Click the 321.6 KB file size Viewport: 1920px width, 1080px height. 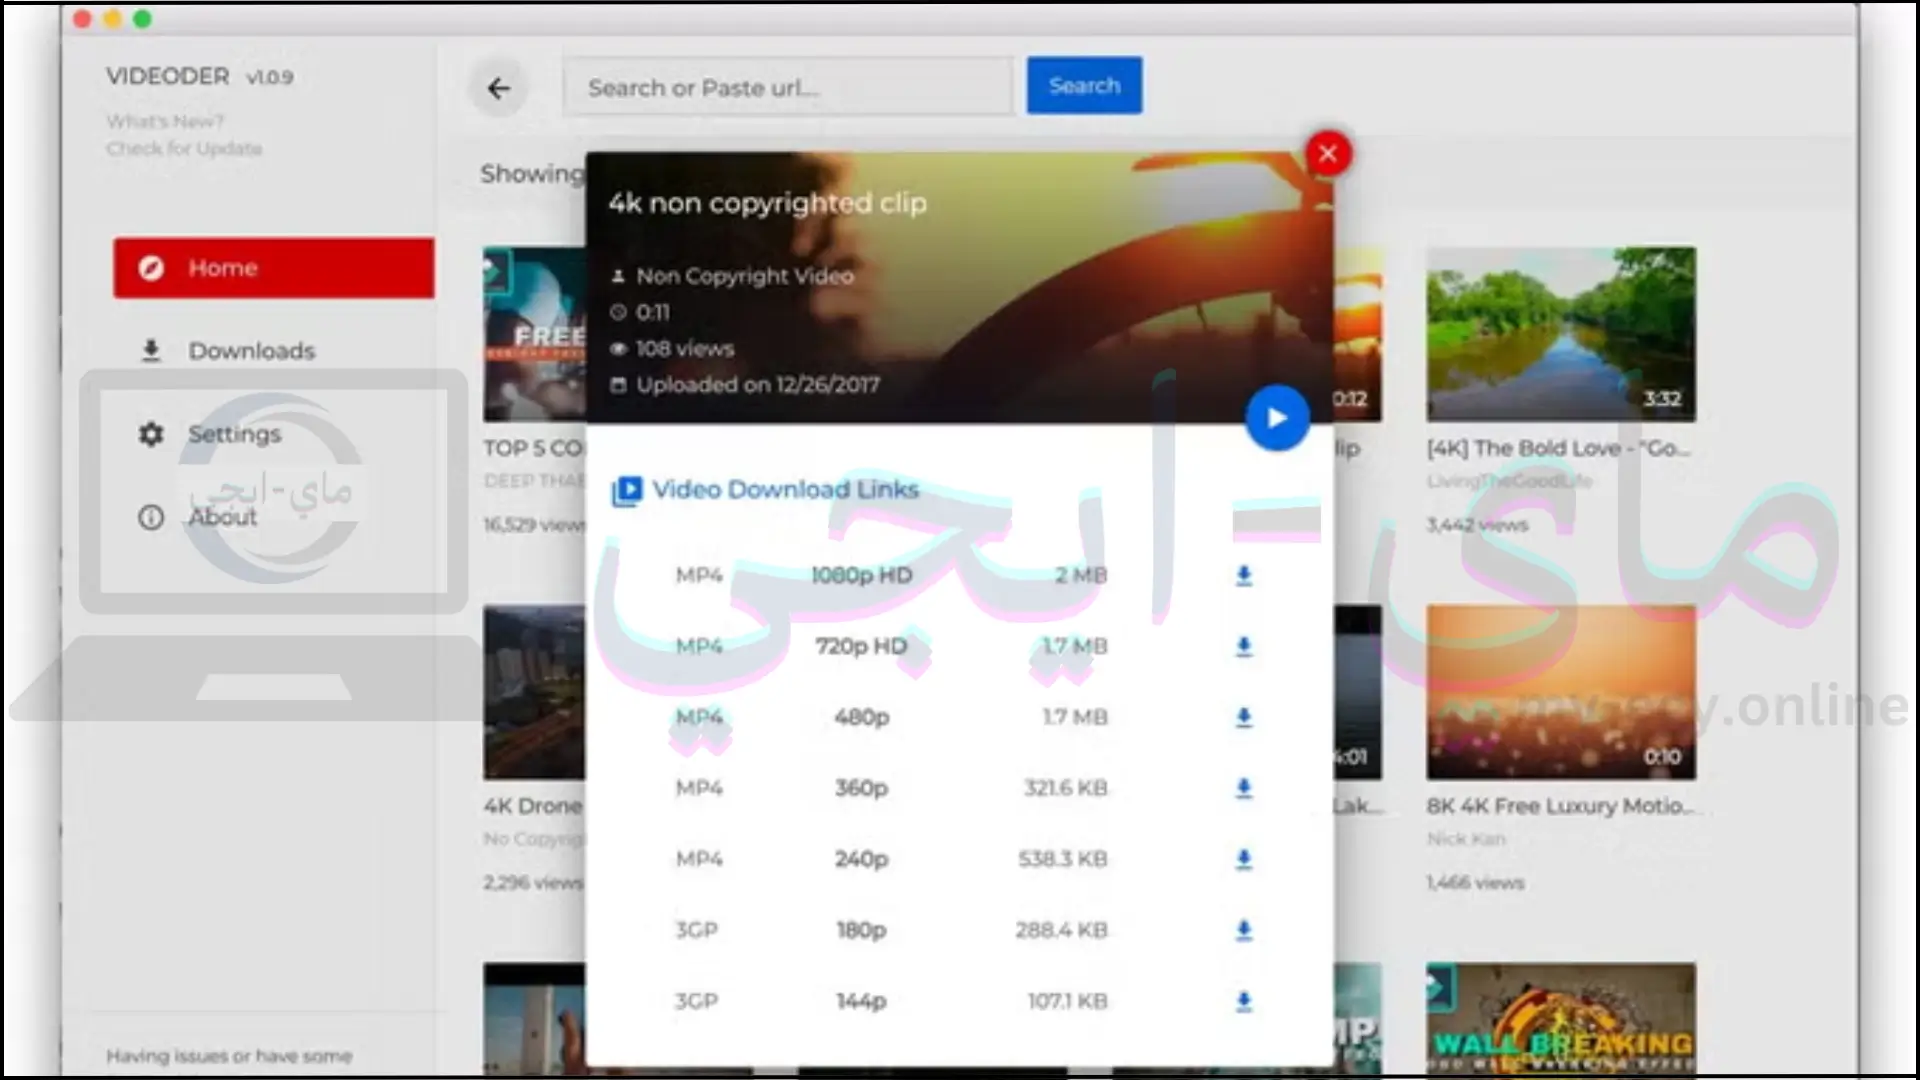[1066, 788]
